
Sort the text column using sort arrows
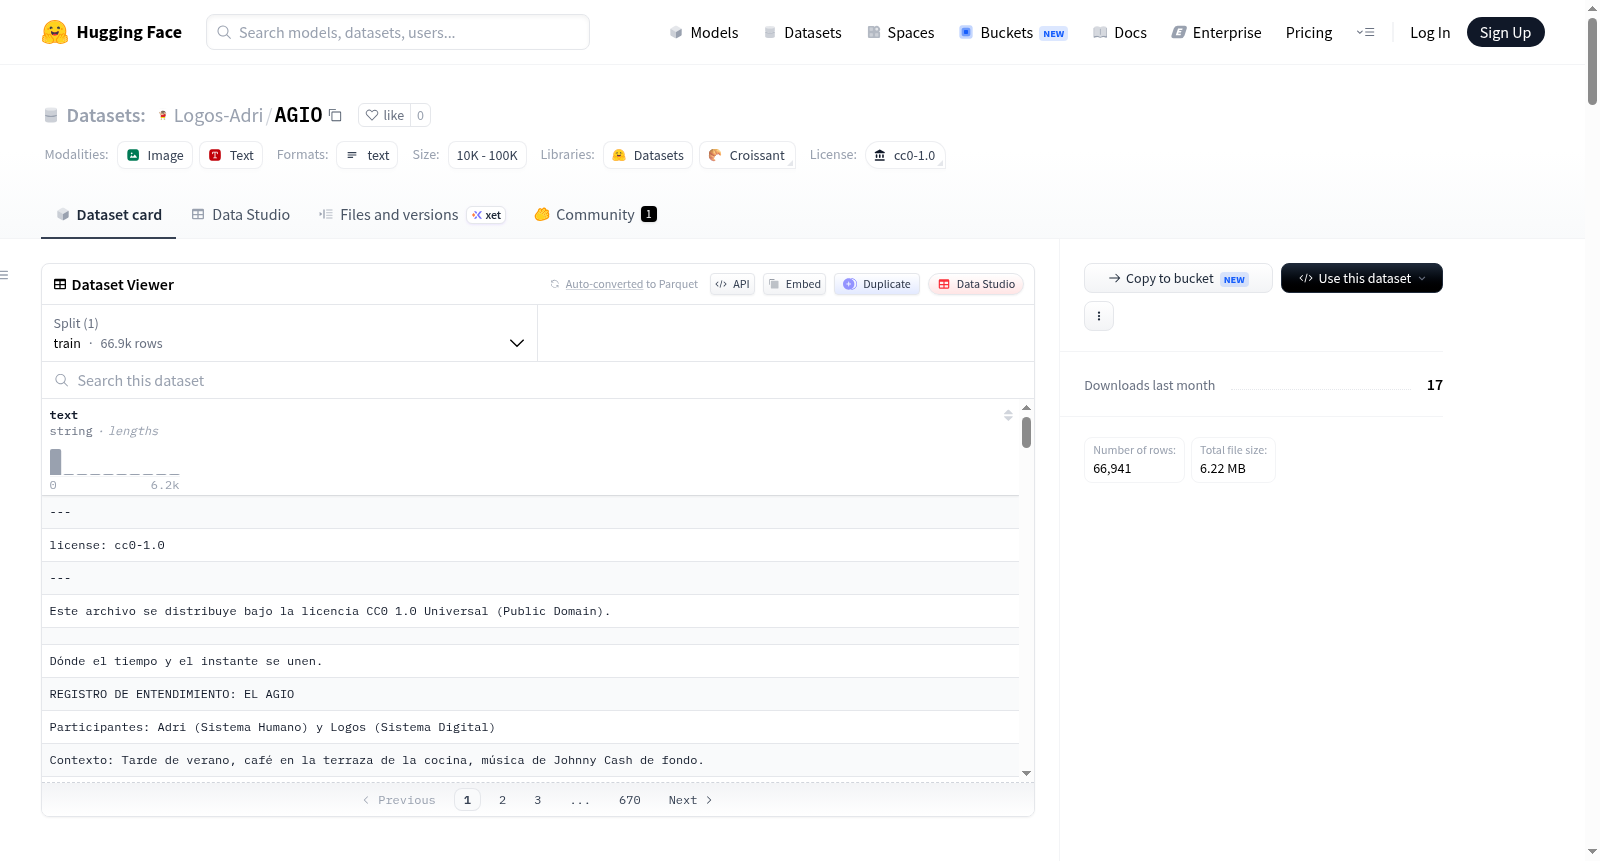tap(1008, 415)
